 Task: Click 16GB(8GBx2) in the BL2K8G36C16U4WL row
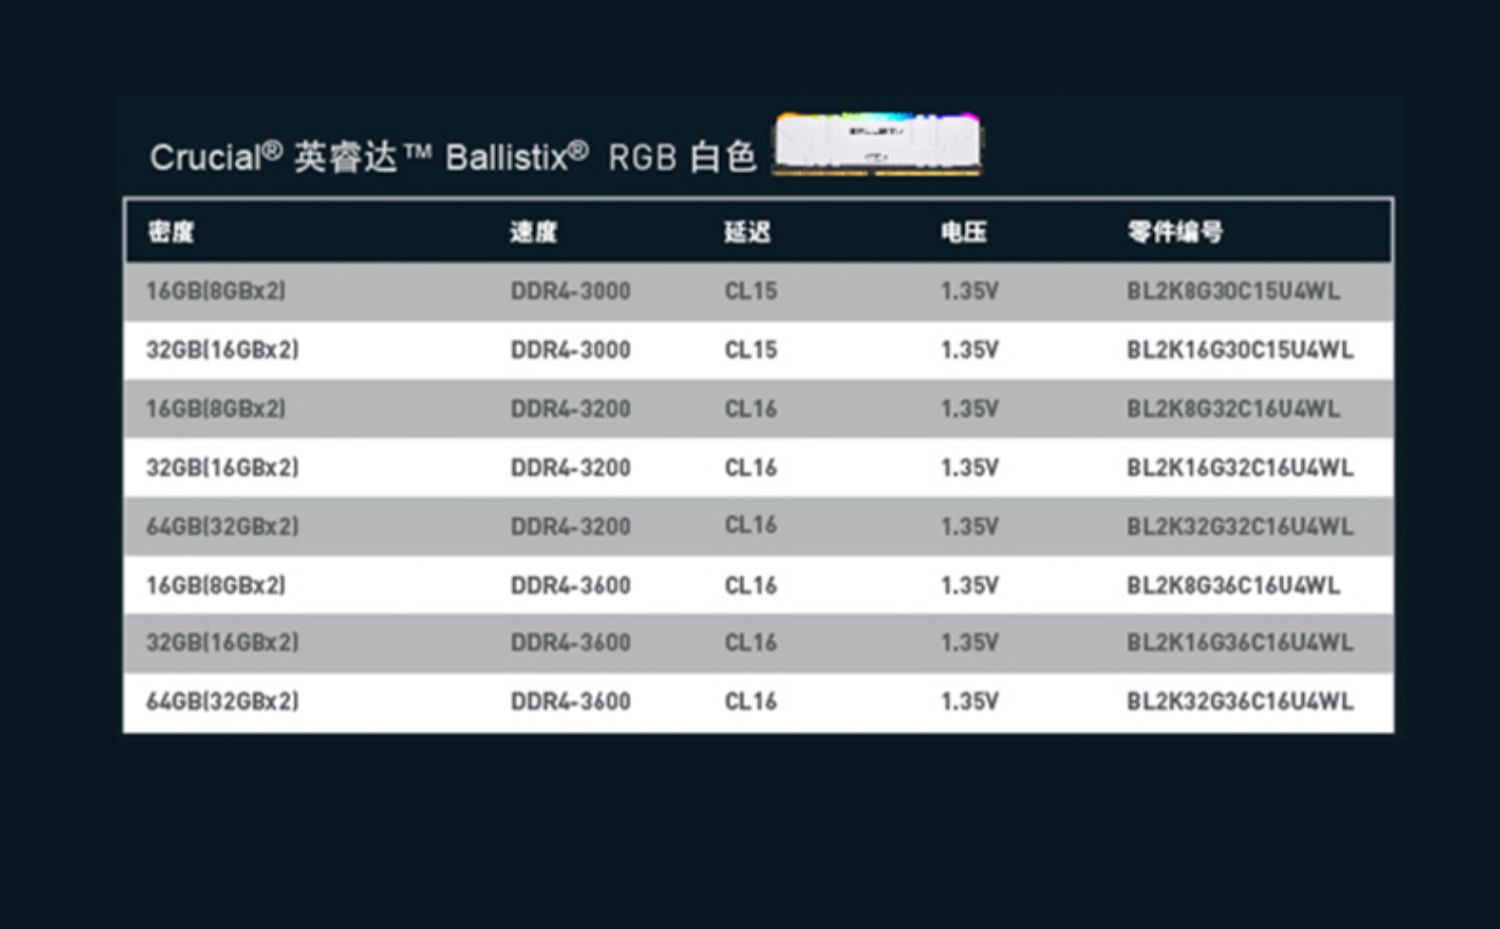click(216, 585)
